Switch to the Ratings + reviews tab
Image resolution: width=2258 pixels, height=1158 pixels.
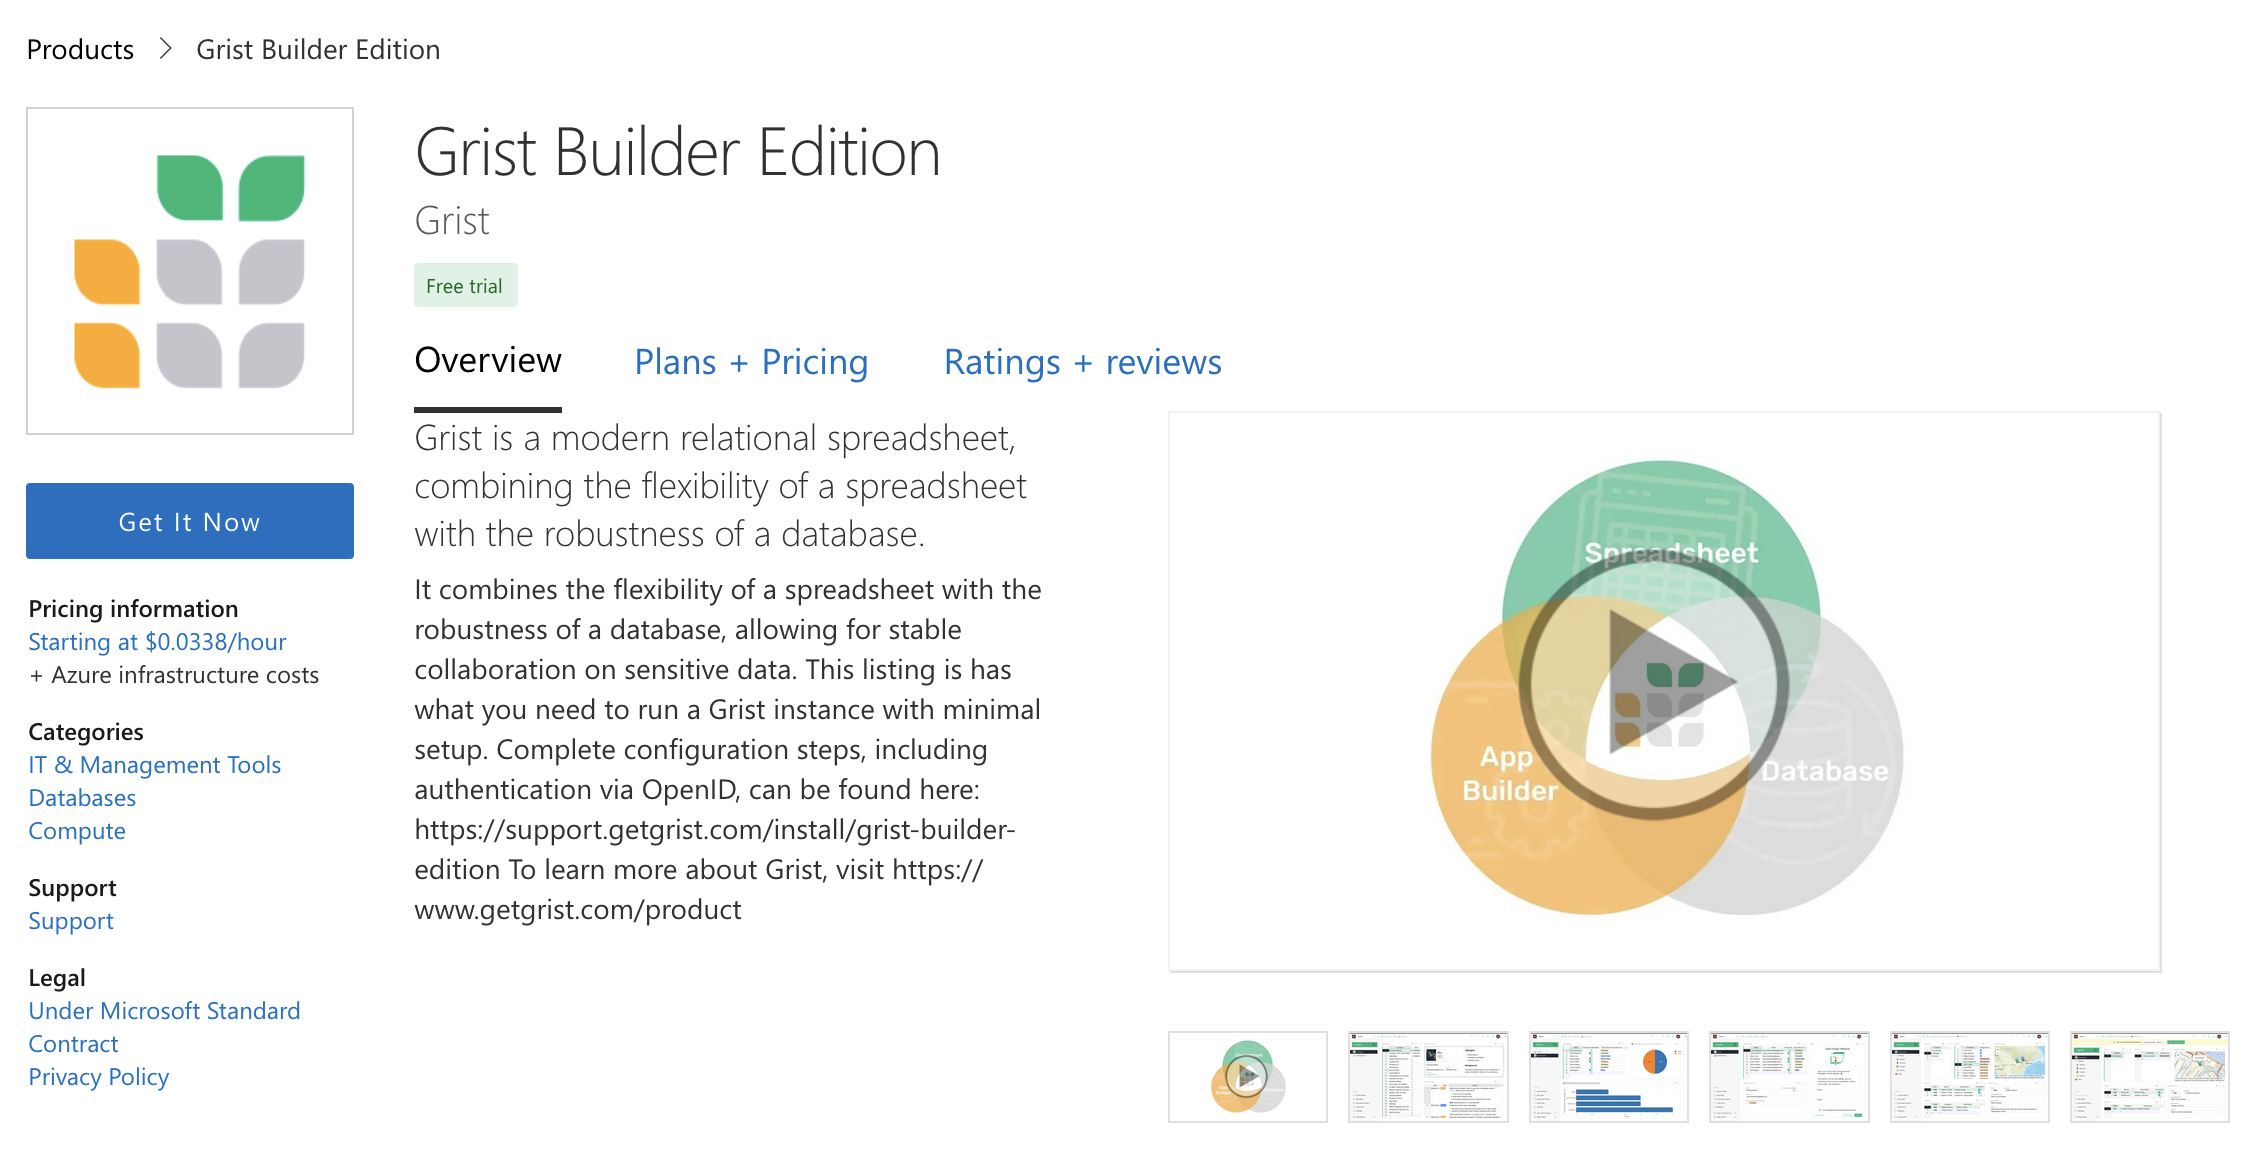[1082, 359]
